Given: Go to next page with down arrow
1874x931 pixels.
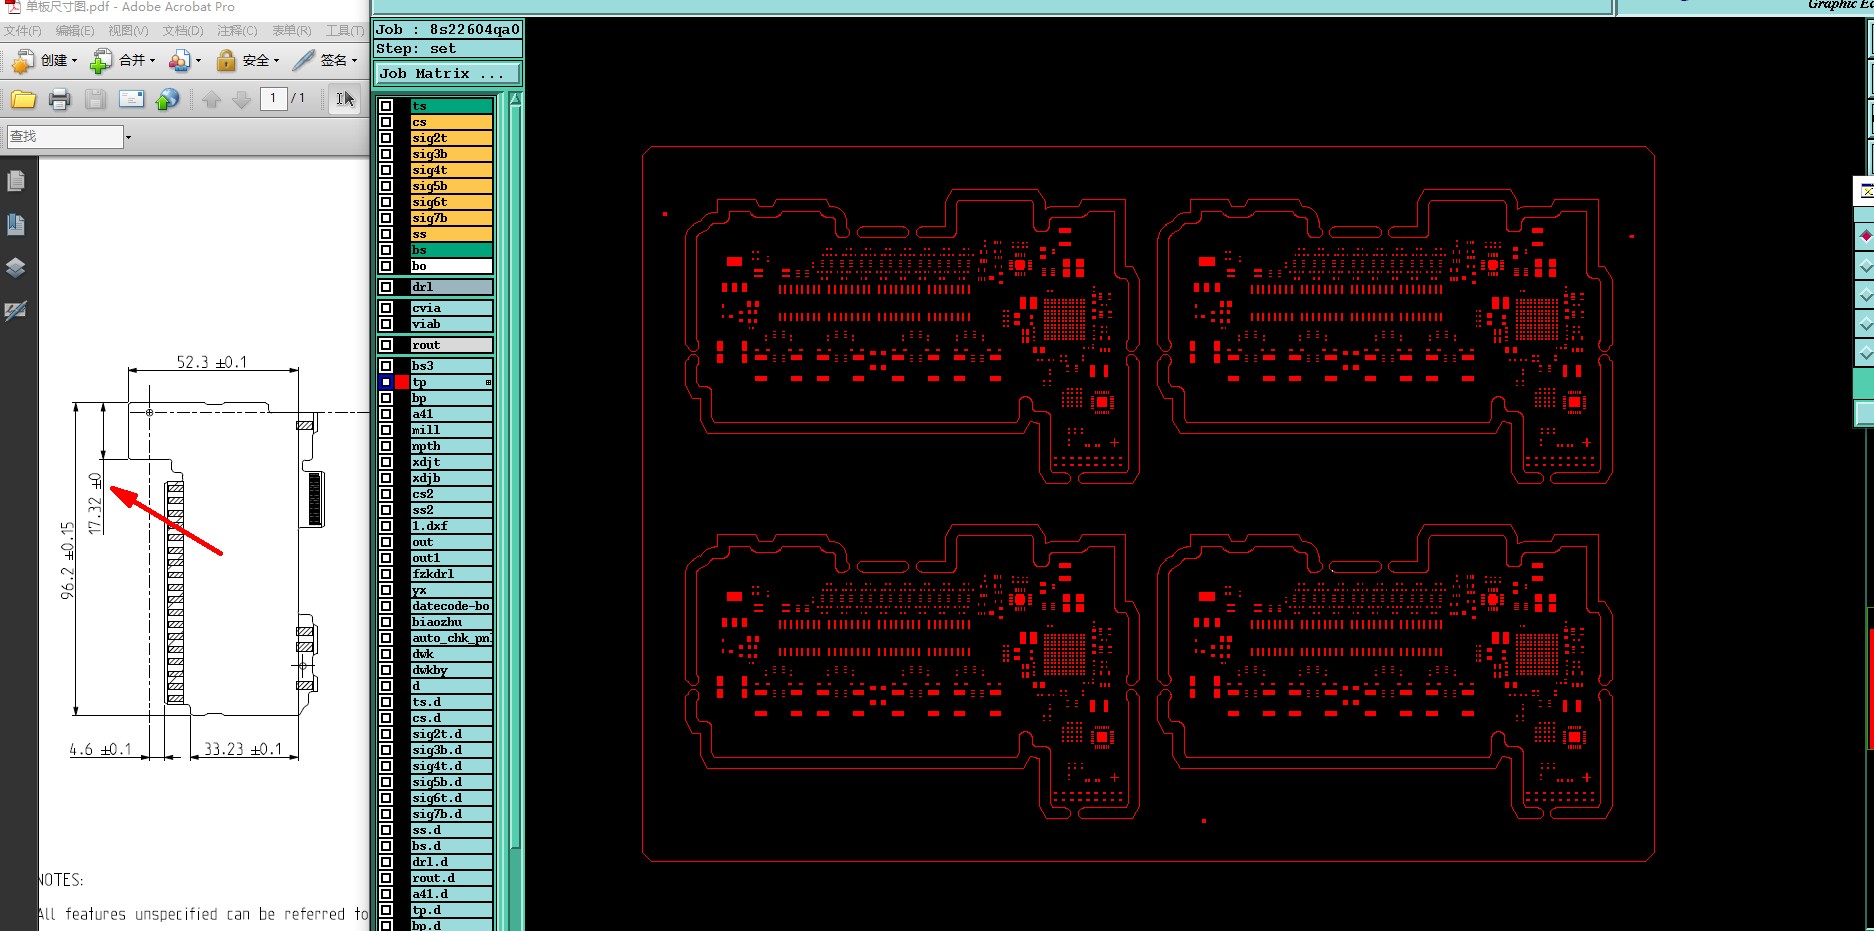Looking at the screenshot, I should pos(241,99).
